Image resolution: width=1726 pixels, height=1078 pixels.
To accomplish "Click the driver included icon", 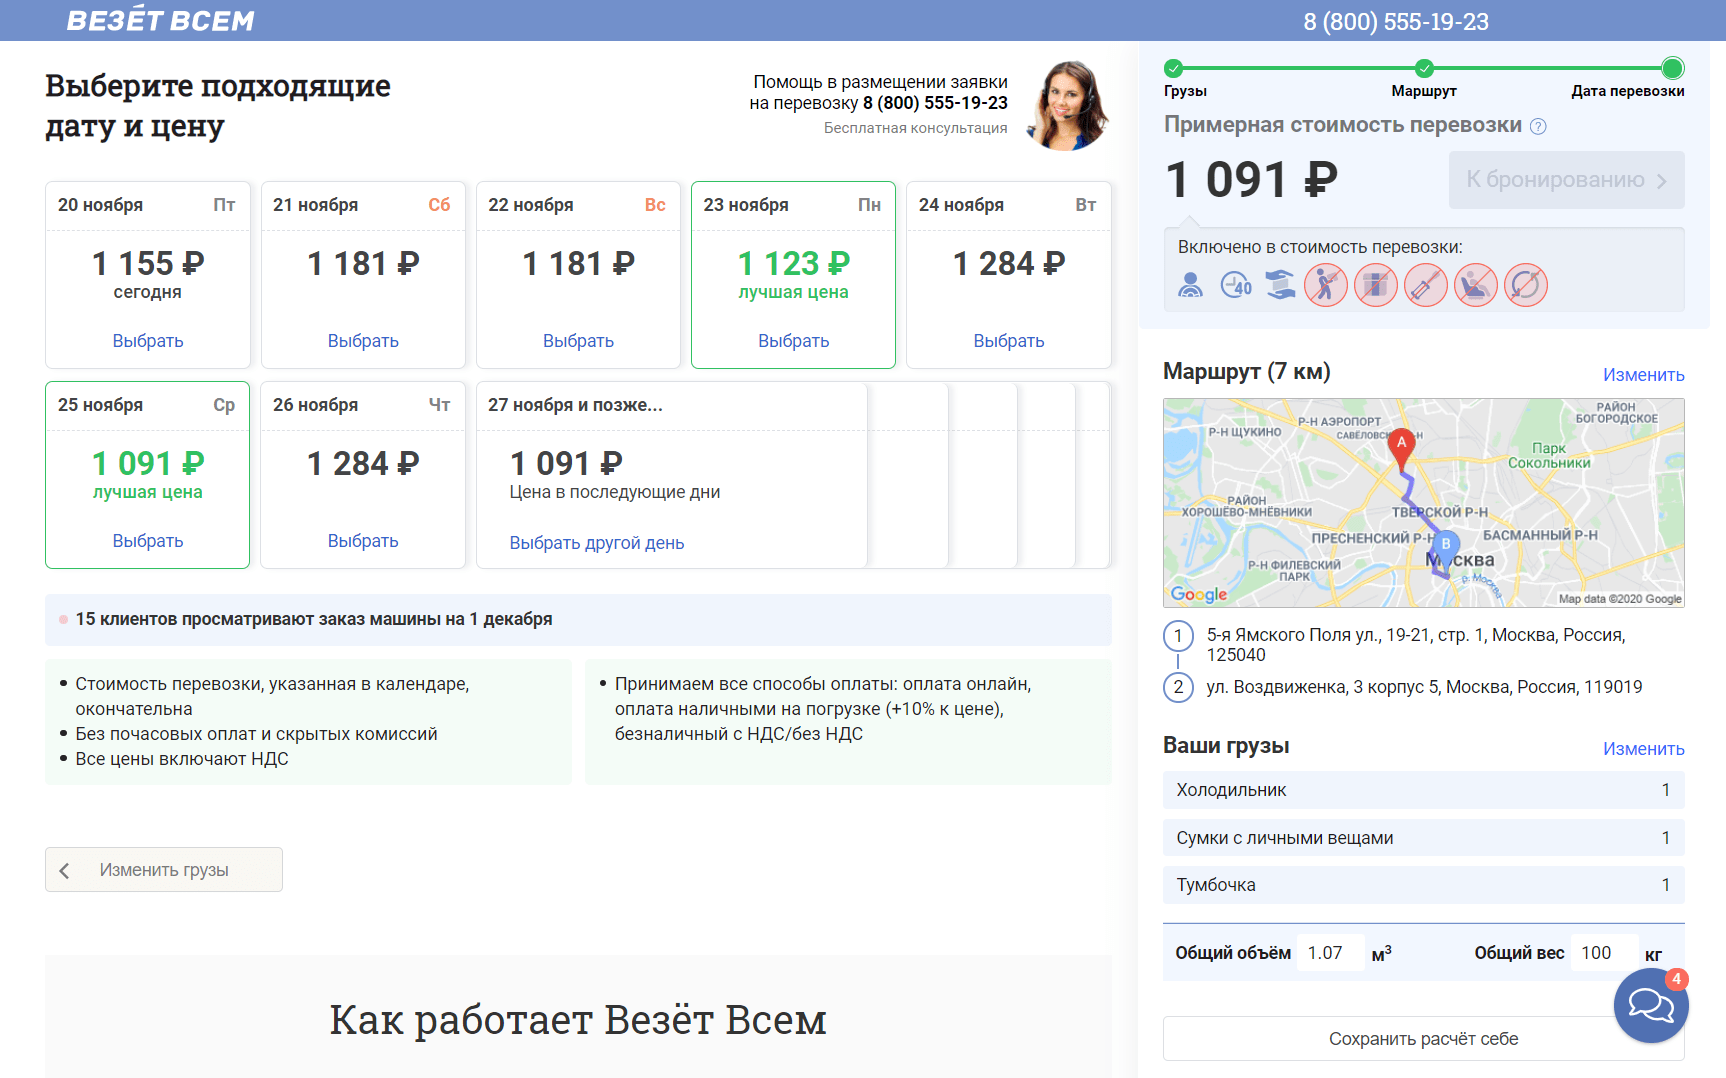I will click(x=1190, y=285).
